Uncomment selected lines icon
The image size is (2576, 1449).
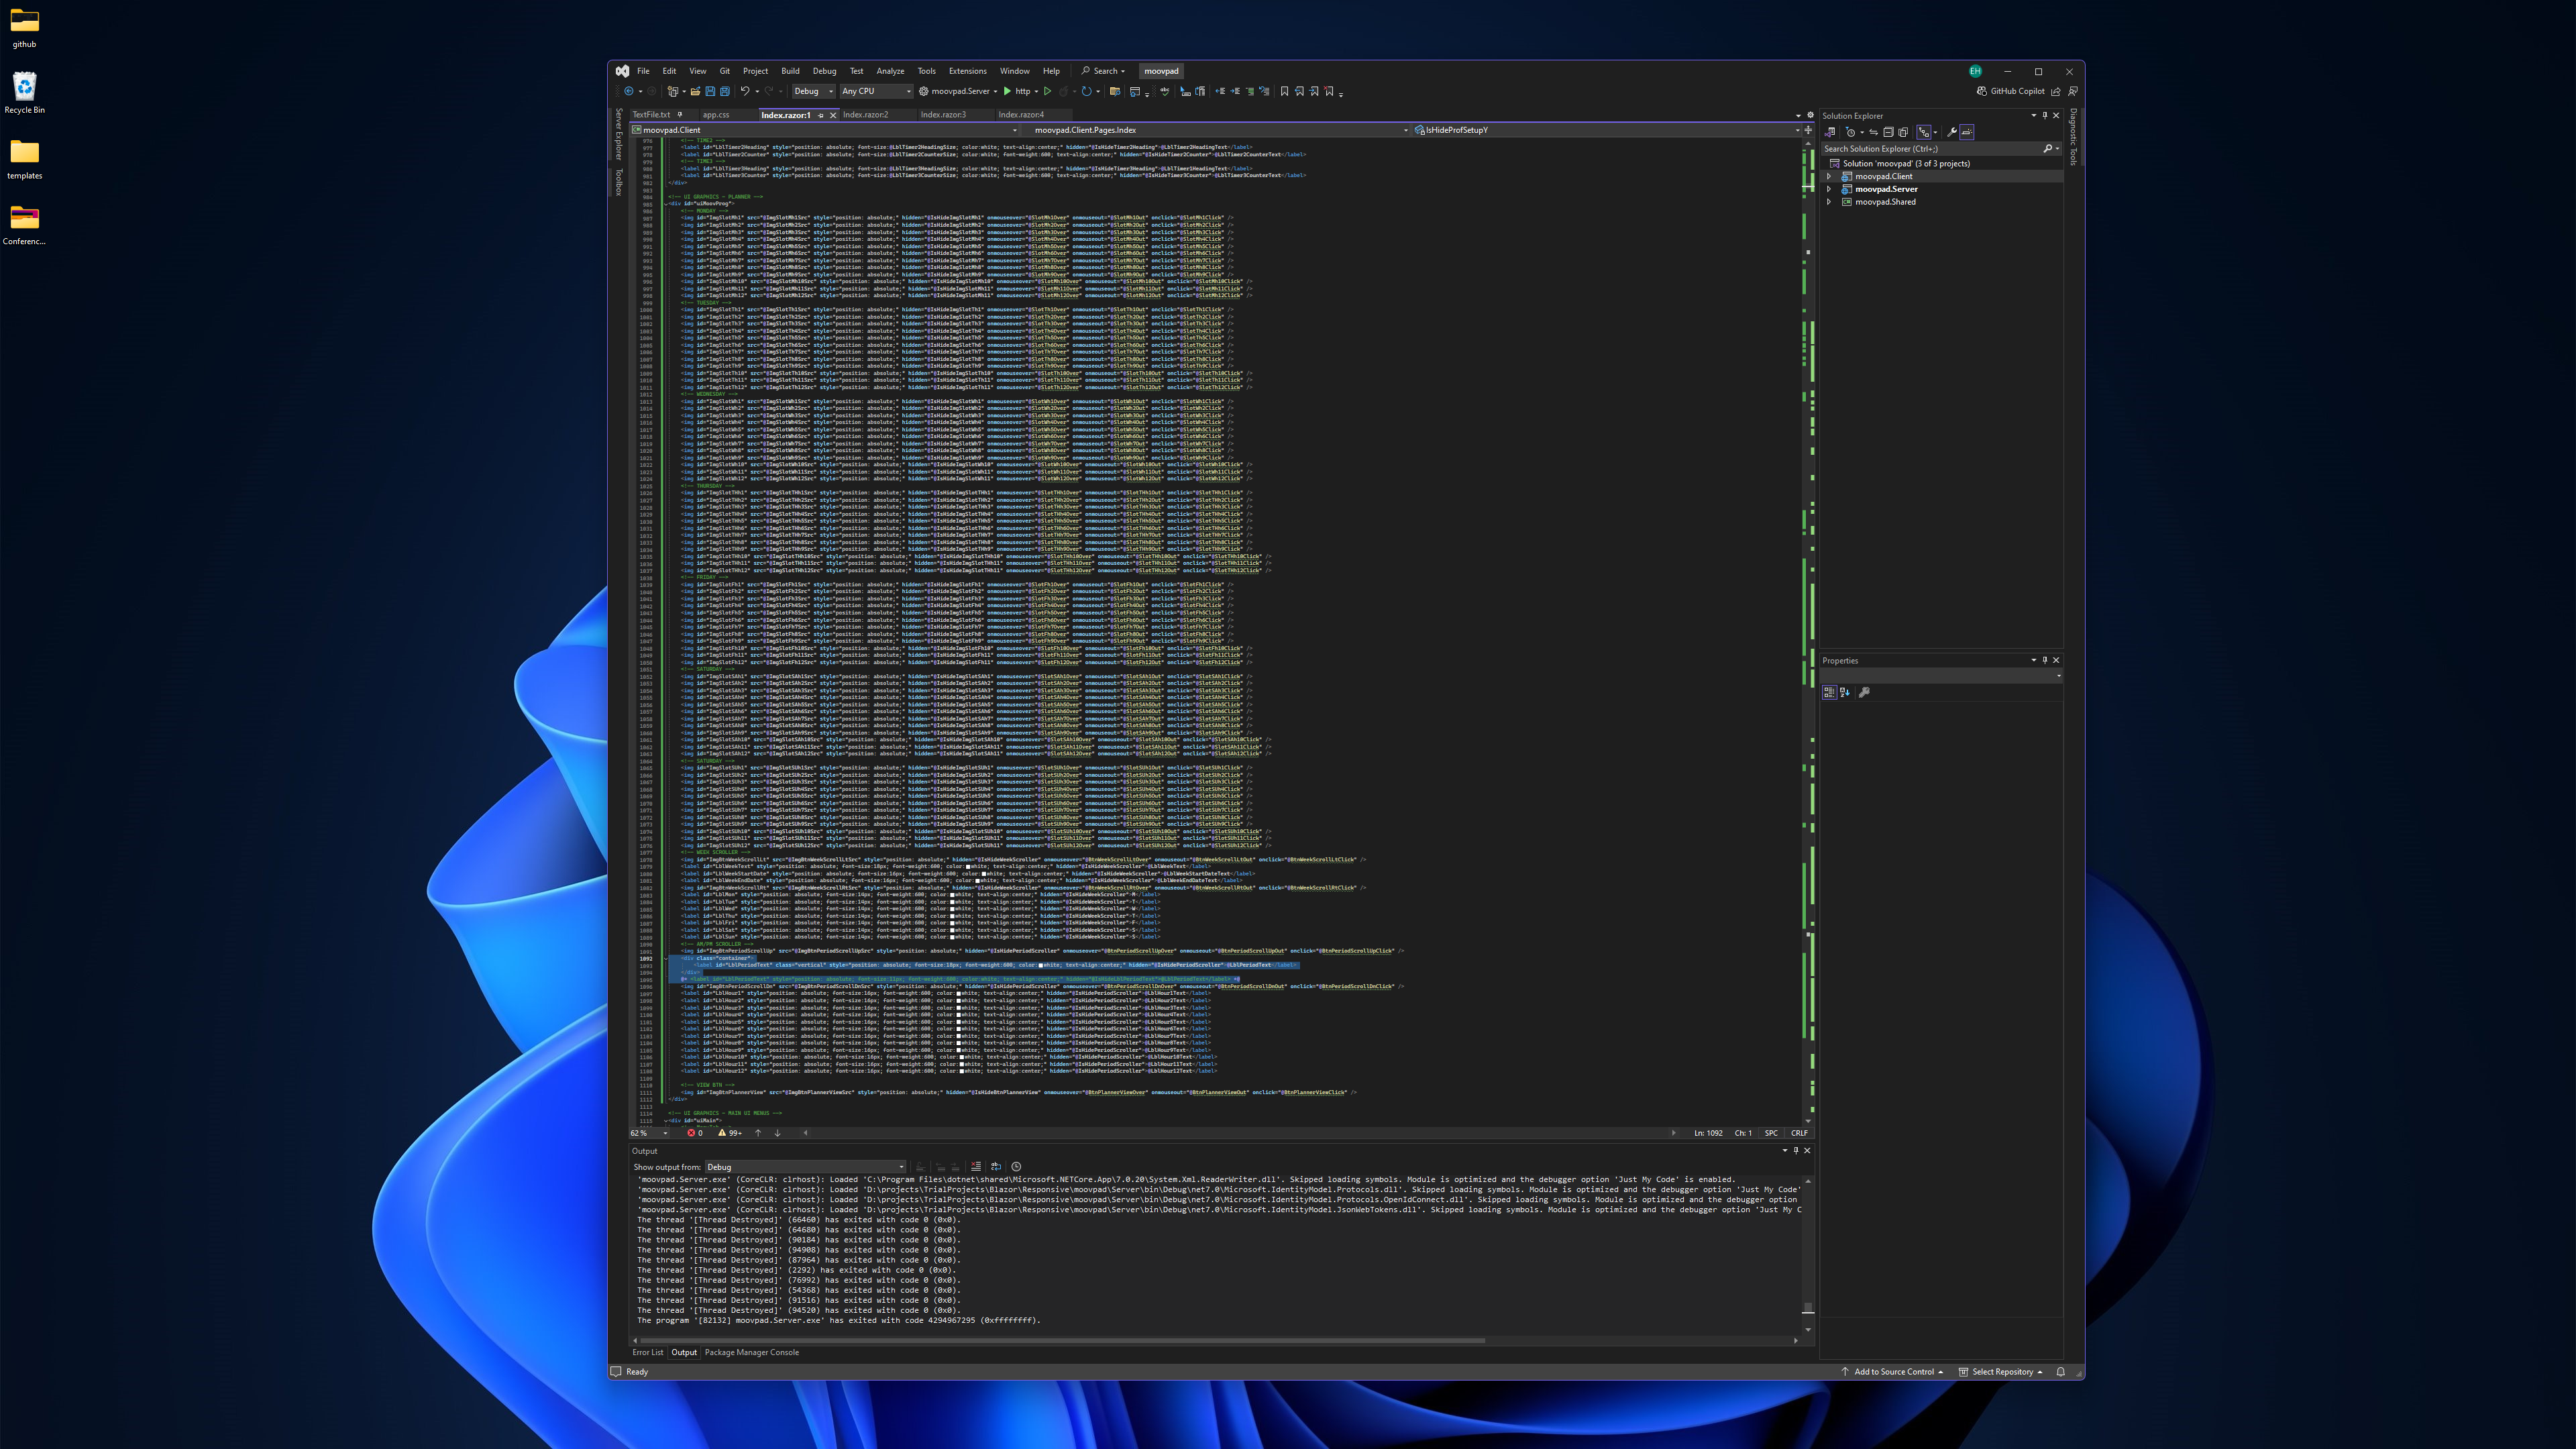pyautogui.click(x=1265, y=91)
